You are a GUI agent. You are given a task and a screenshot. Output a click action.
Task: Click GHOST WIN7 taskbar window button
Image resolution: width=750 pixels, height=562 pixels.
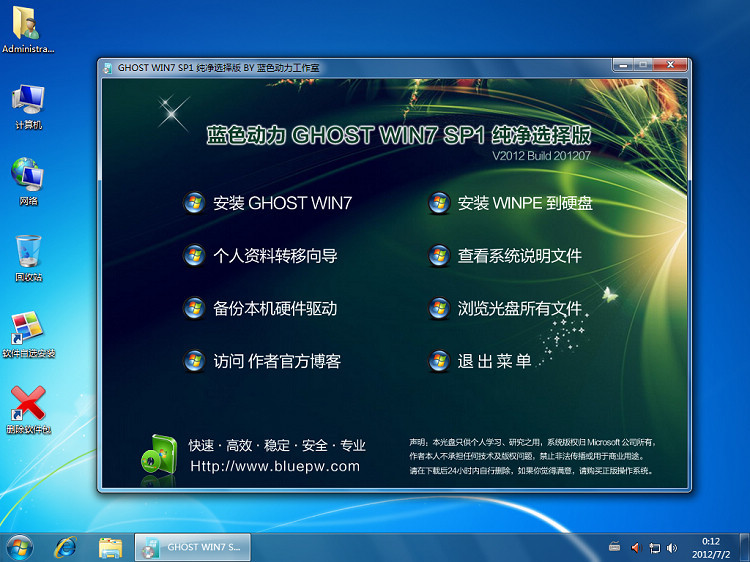[192, 547]
